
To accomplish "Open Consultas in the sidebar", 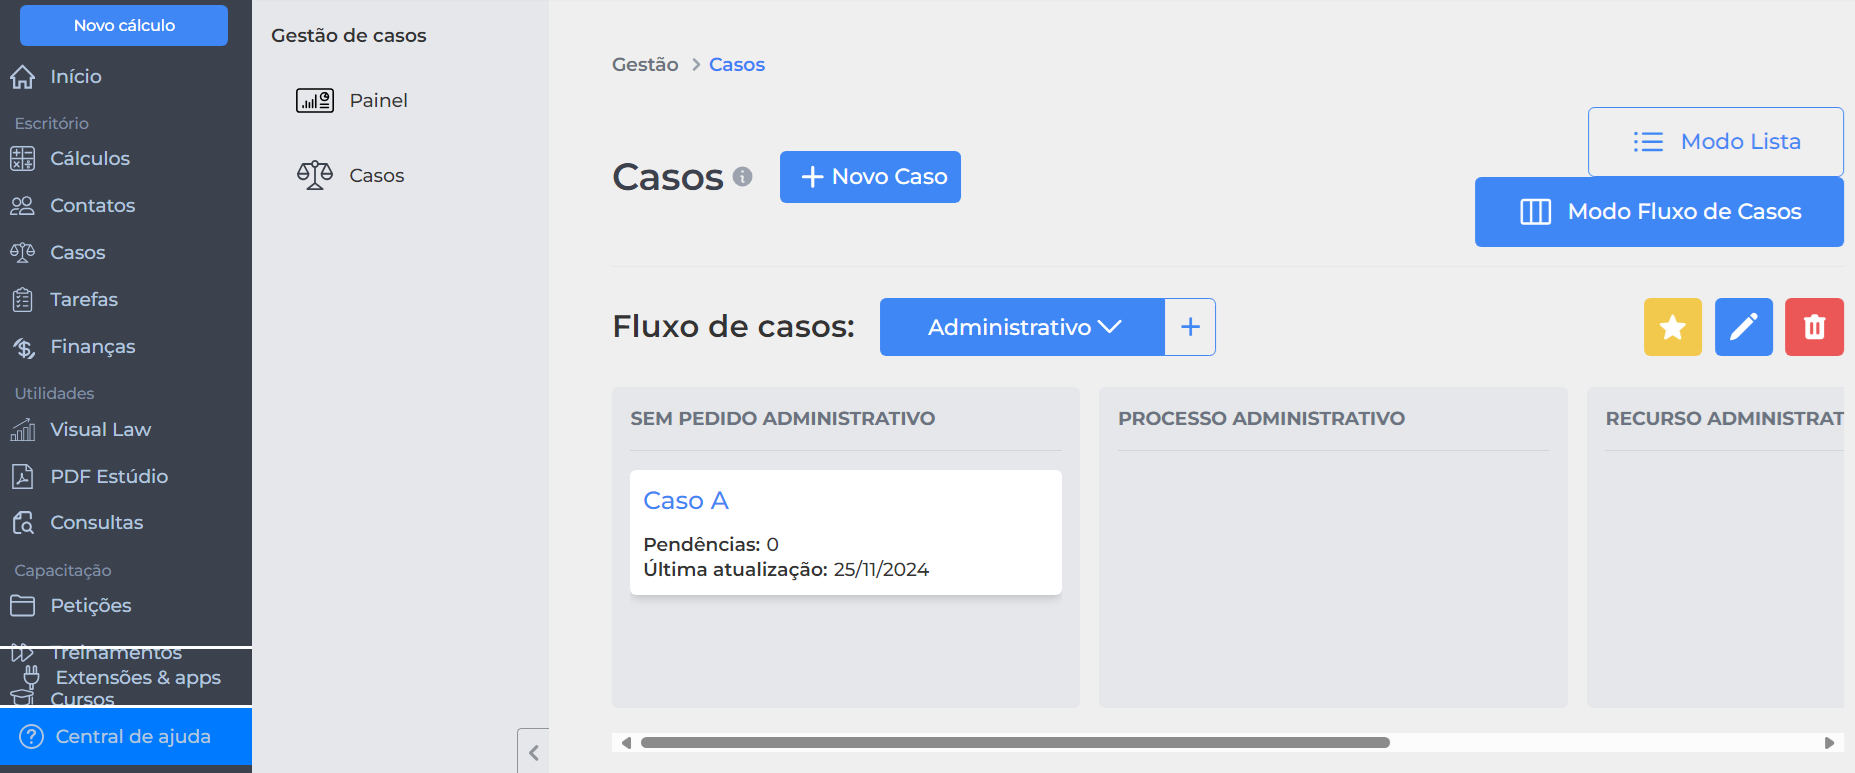I will (x=97, y=522).
